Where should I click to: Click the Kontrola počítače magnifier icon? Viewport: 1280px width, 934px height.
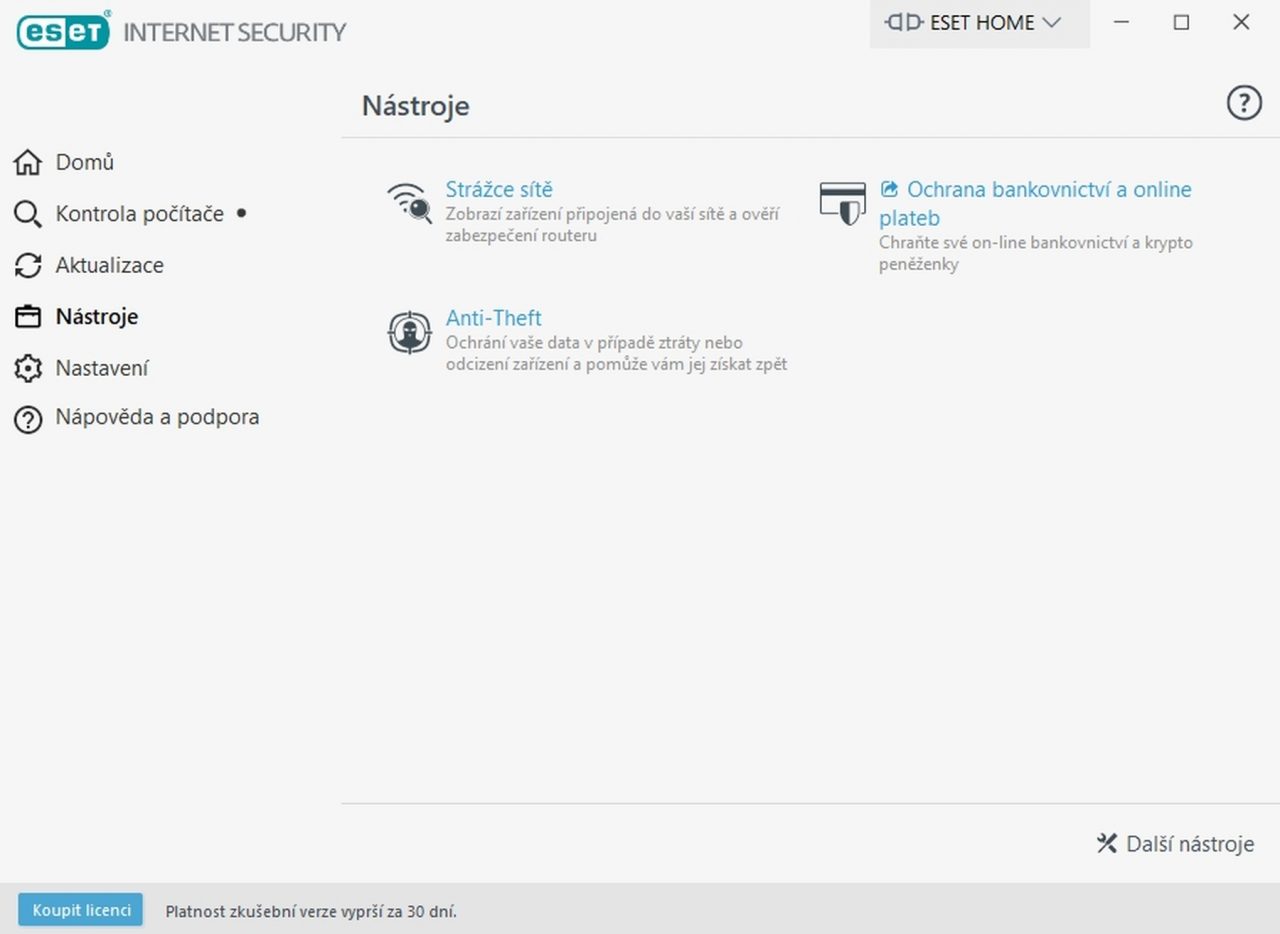[x=28, y=214]
